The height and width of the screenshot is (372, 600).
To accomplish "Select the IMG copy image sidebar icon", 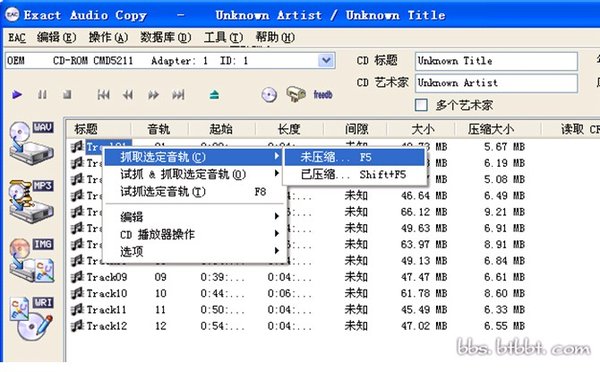I will [x=32, y=260].
